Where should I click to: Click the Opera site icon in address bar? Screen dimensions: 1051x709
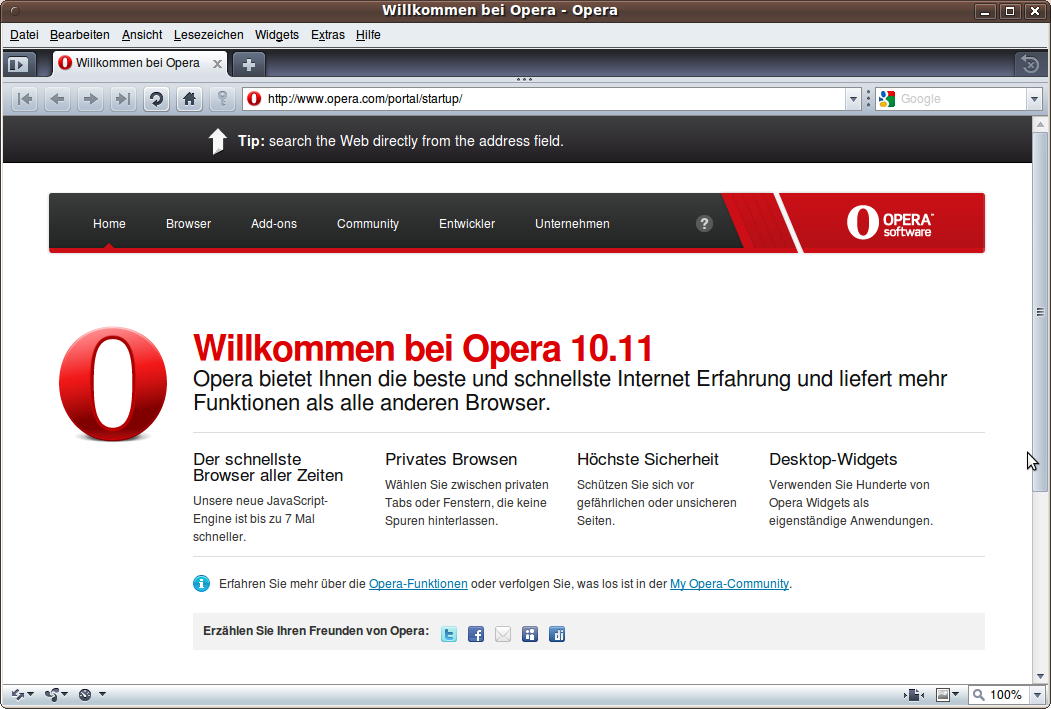[x=254, y=99]
